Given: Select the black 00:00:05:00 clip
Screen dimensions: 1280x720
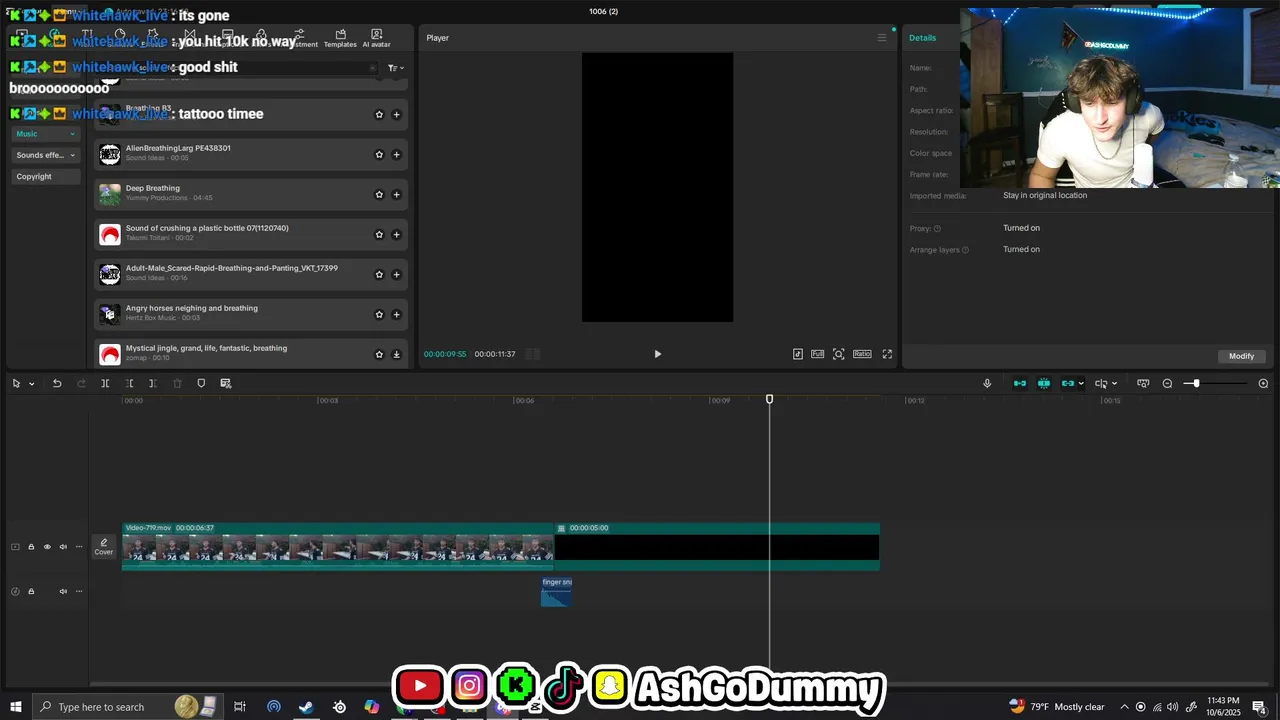Looking at the screenshot, I should point(717,547).
